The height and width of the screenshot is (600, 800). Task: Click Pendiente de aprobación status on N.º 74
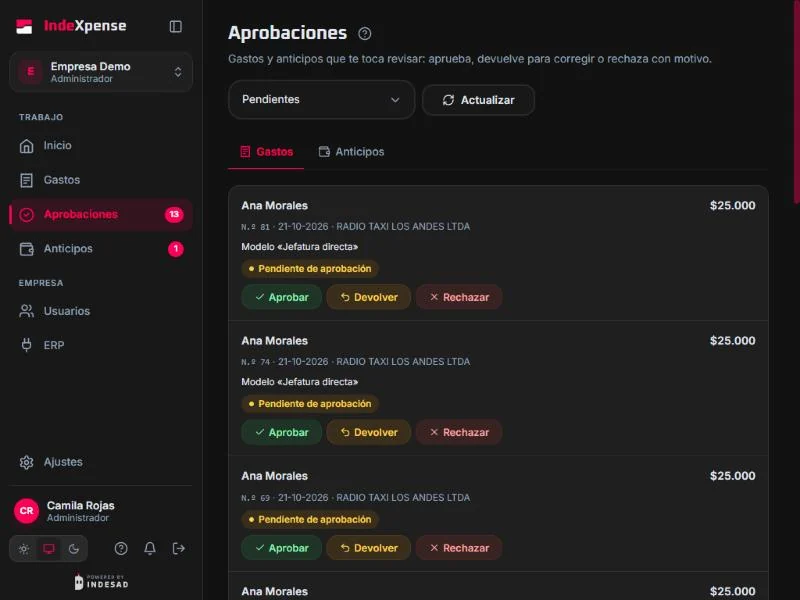pyautogui.click(x=310, y=404)
